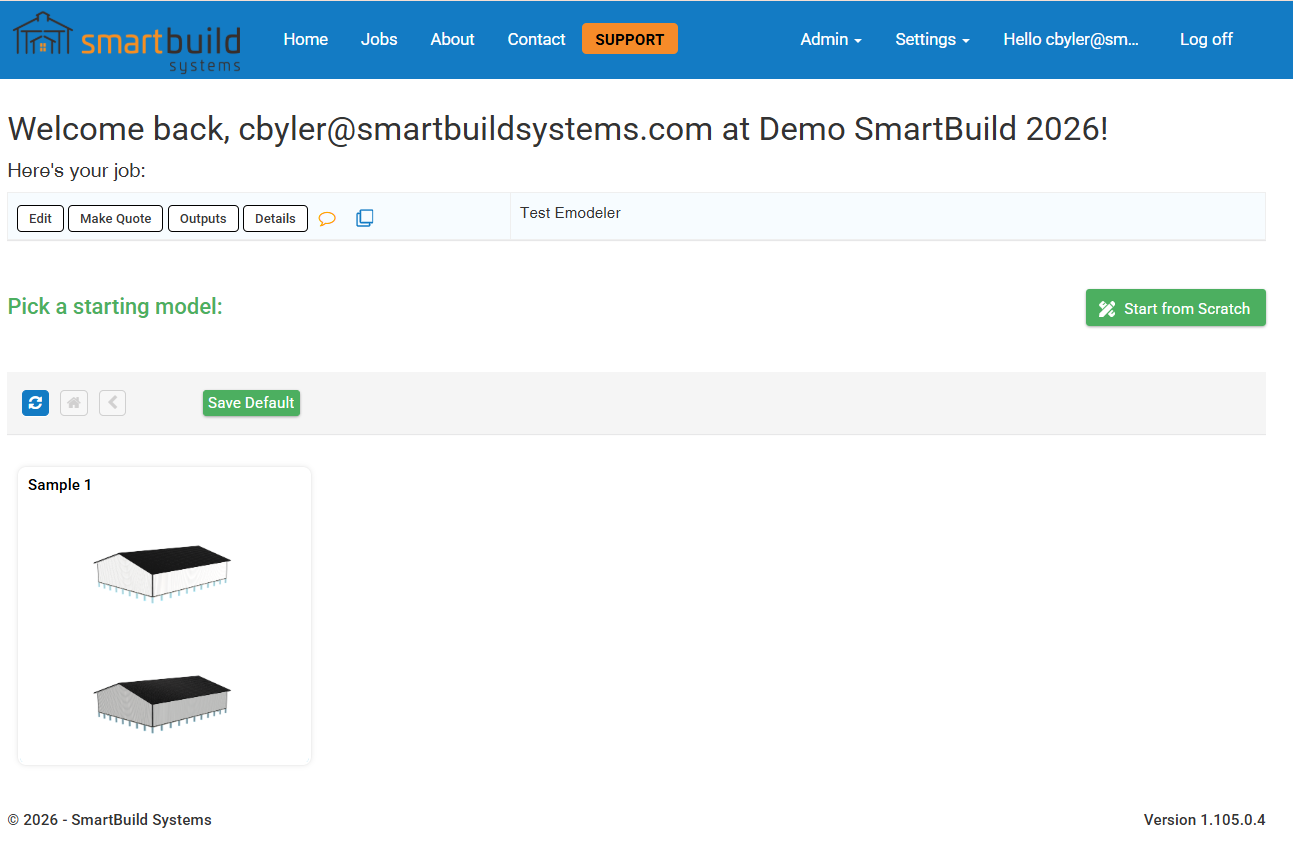
Task: Click the © 2026 - SmartBuild Systems footer
Action: point(110,820)
